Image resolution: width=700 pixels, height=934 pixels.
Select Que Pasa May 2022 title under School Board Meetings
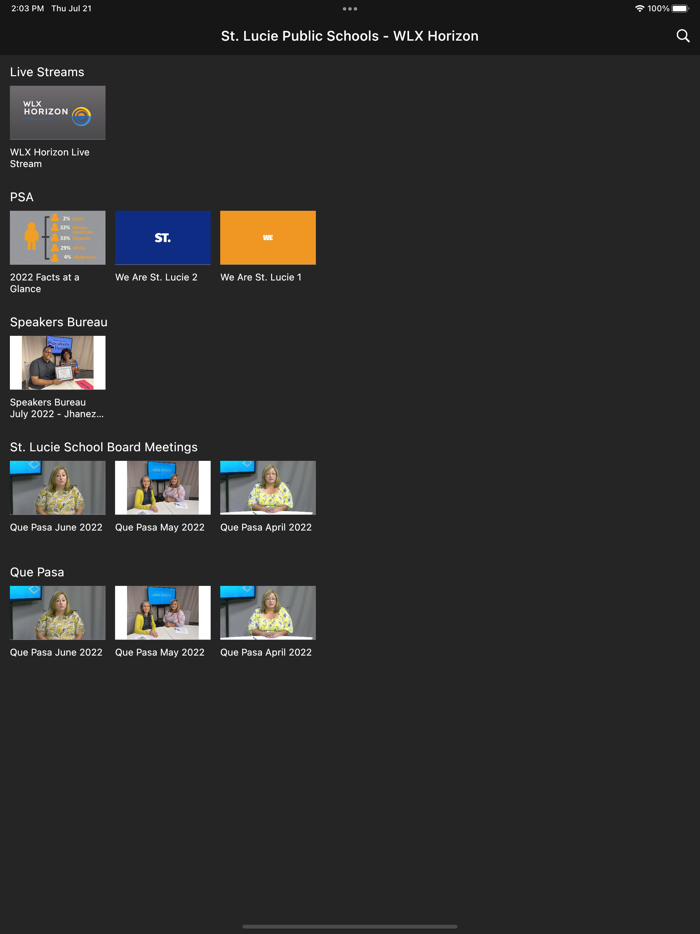(x=160, y=527)
